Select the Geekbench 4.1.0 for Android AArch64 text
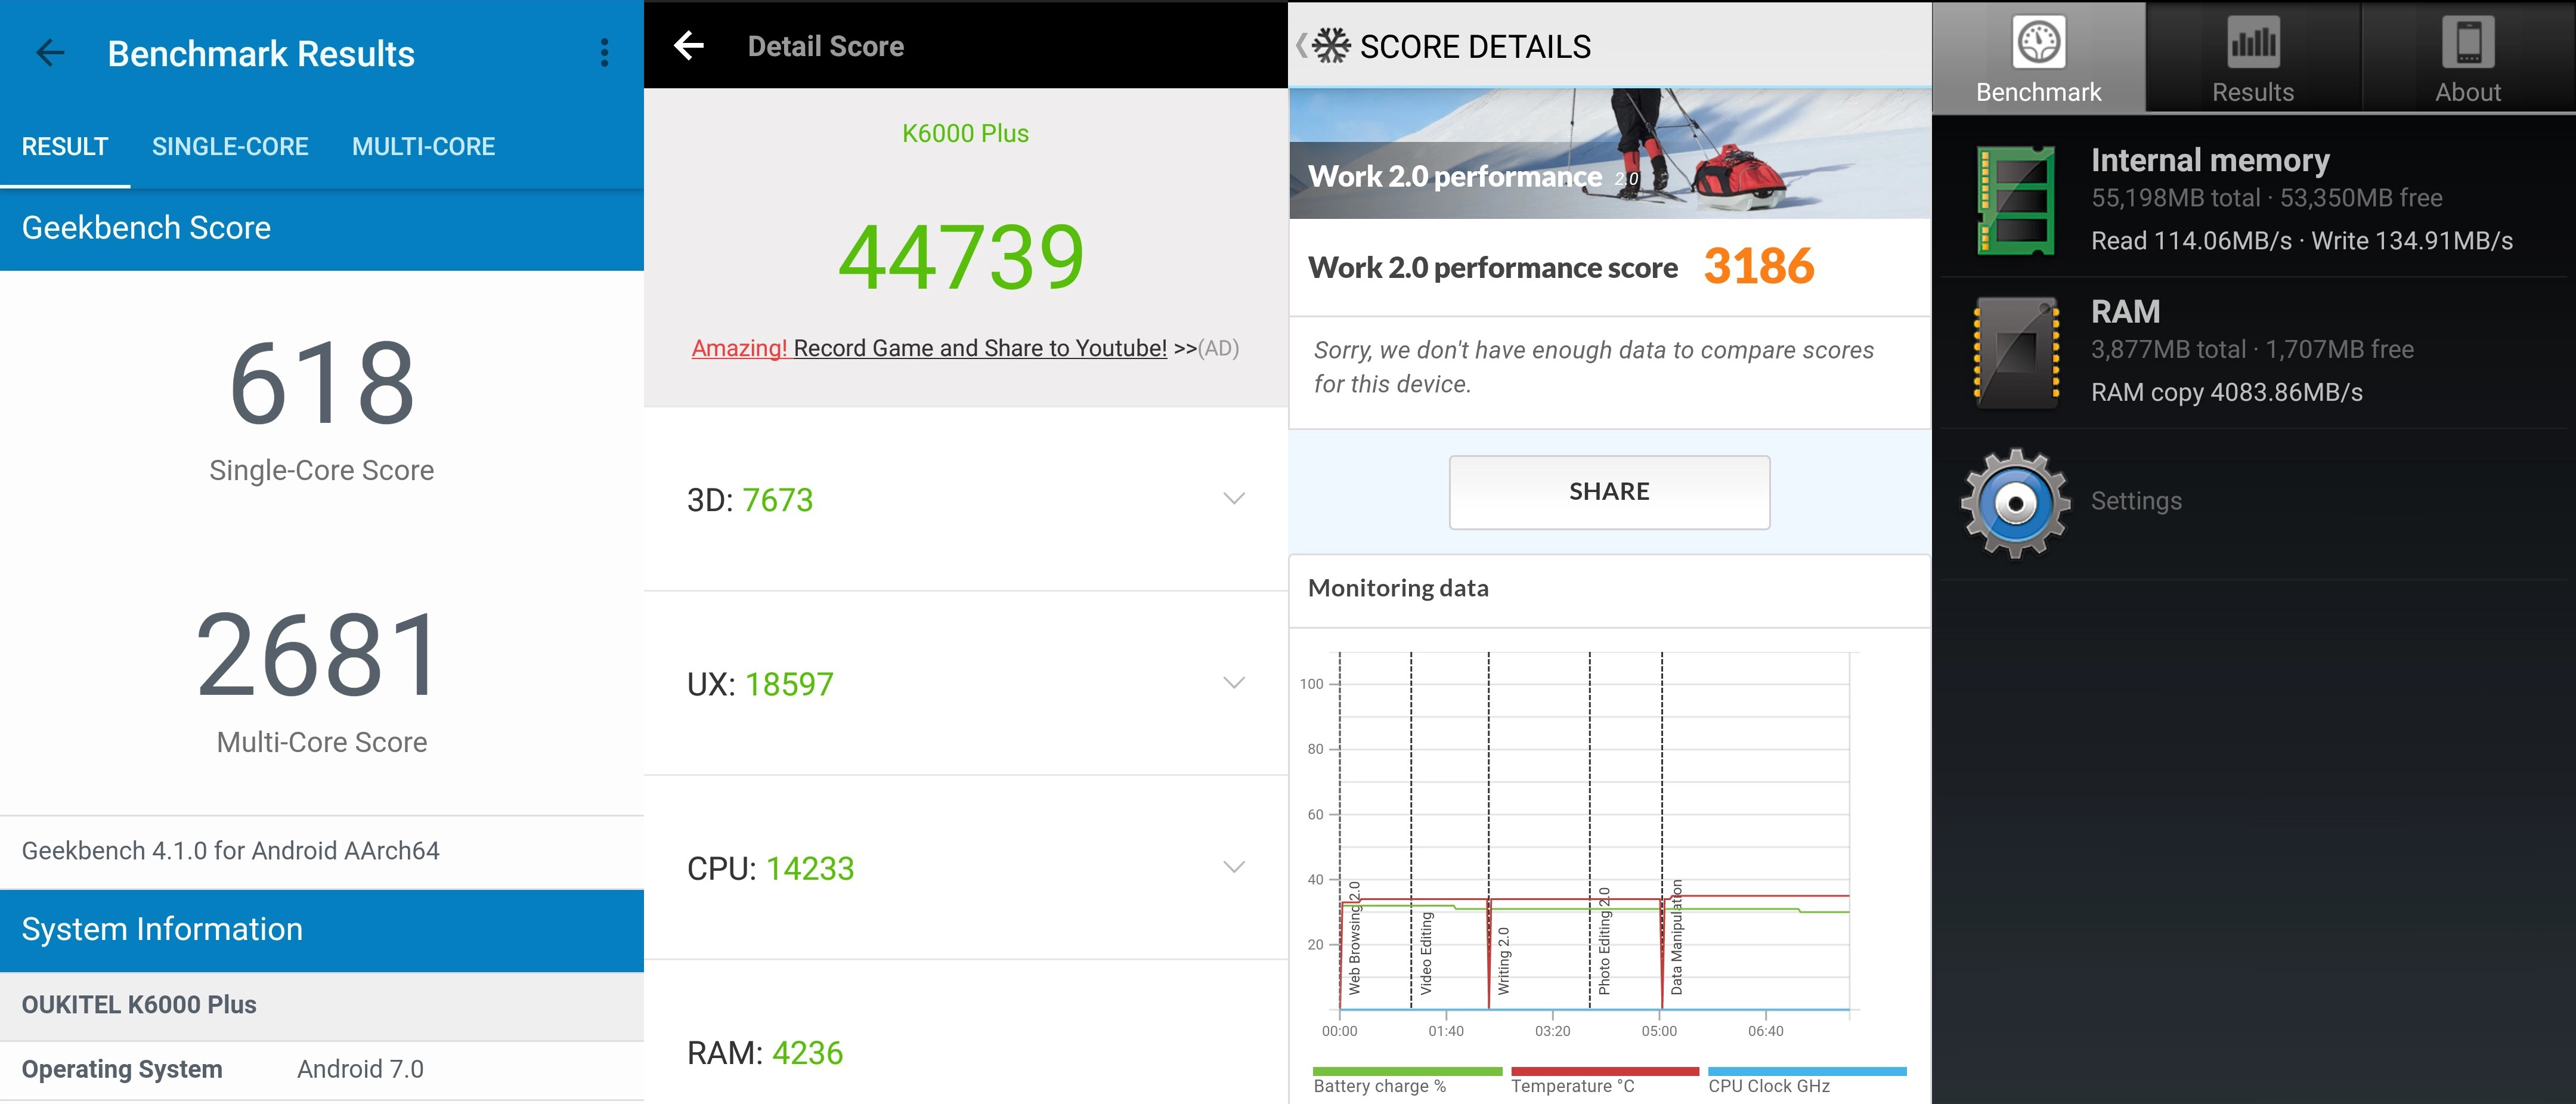This screenshot has height=1104, width=2576. 230,851
